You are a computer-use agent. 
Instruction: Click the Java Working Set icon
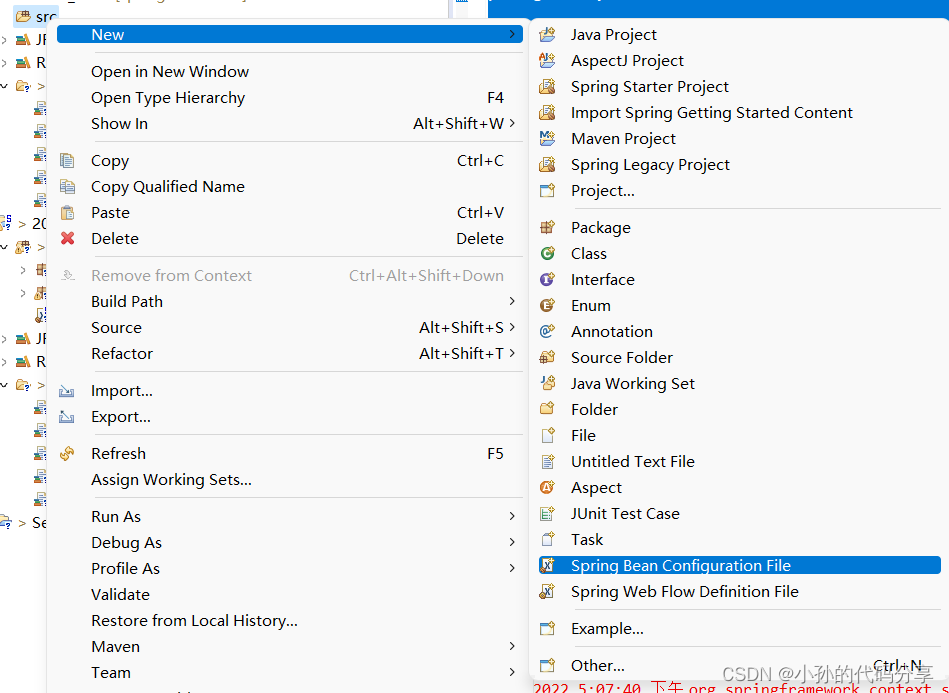547,384
